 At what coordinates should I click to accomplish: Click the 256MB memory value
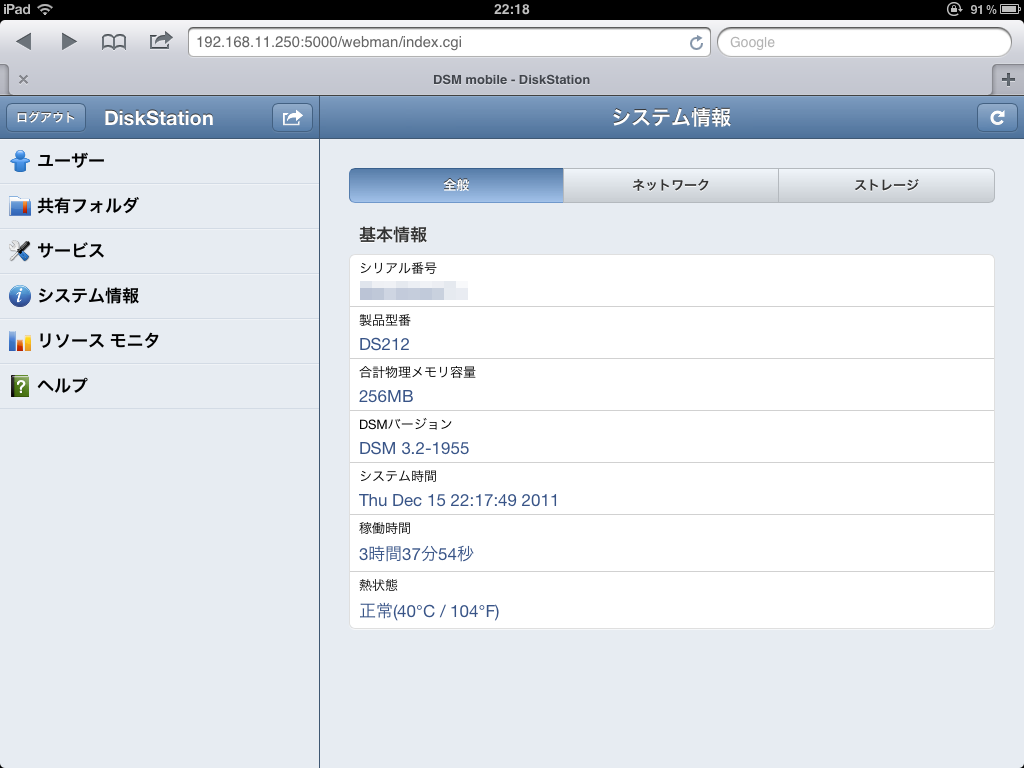(386, 396)
